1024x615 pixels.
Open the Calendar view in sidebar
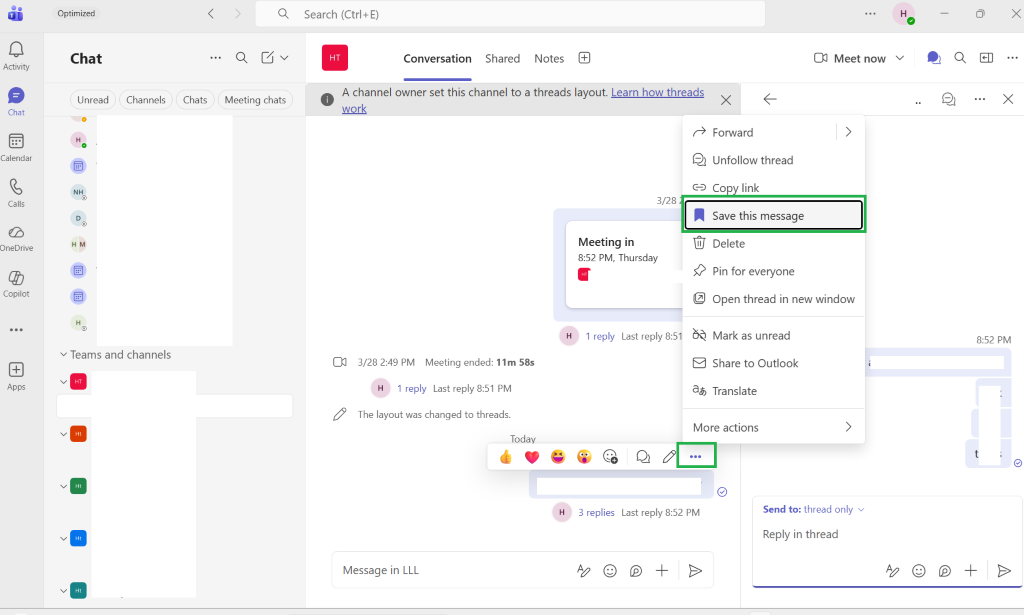pyautogui.click(x=16, y=147)
